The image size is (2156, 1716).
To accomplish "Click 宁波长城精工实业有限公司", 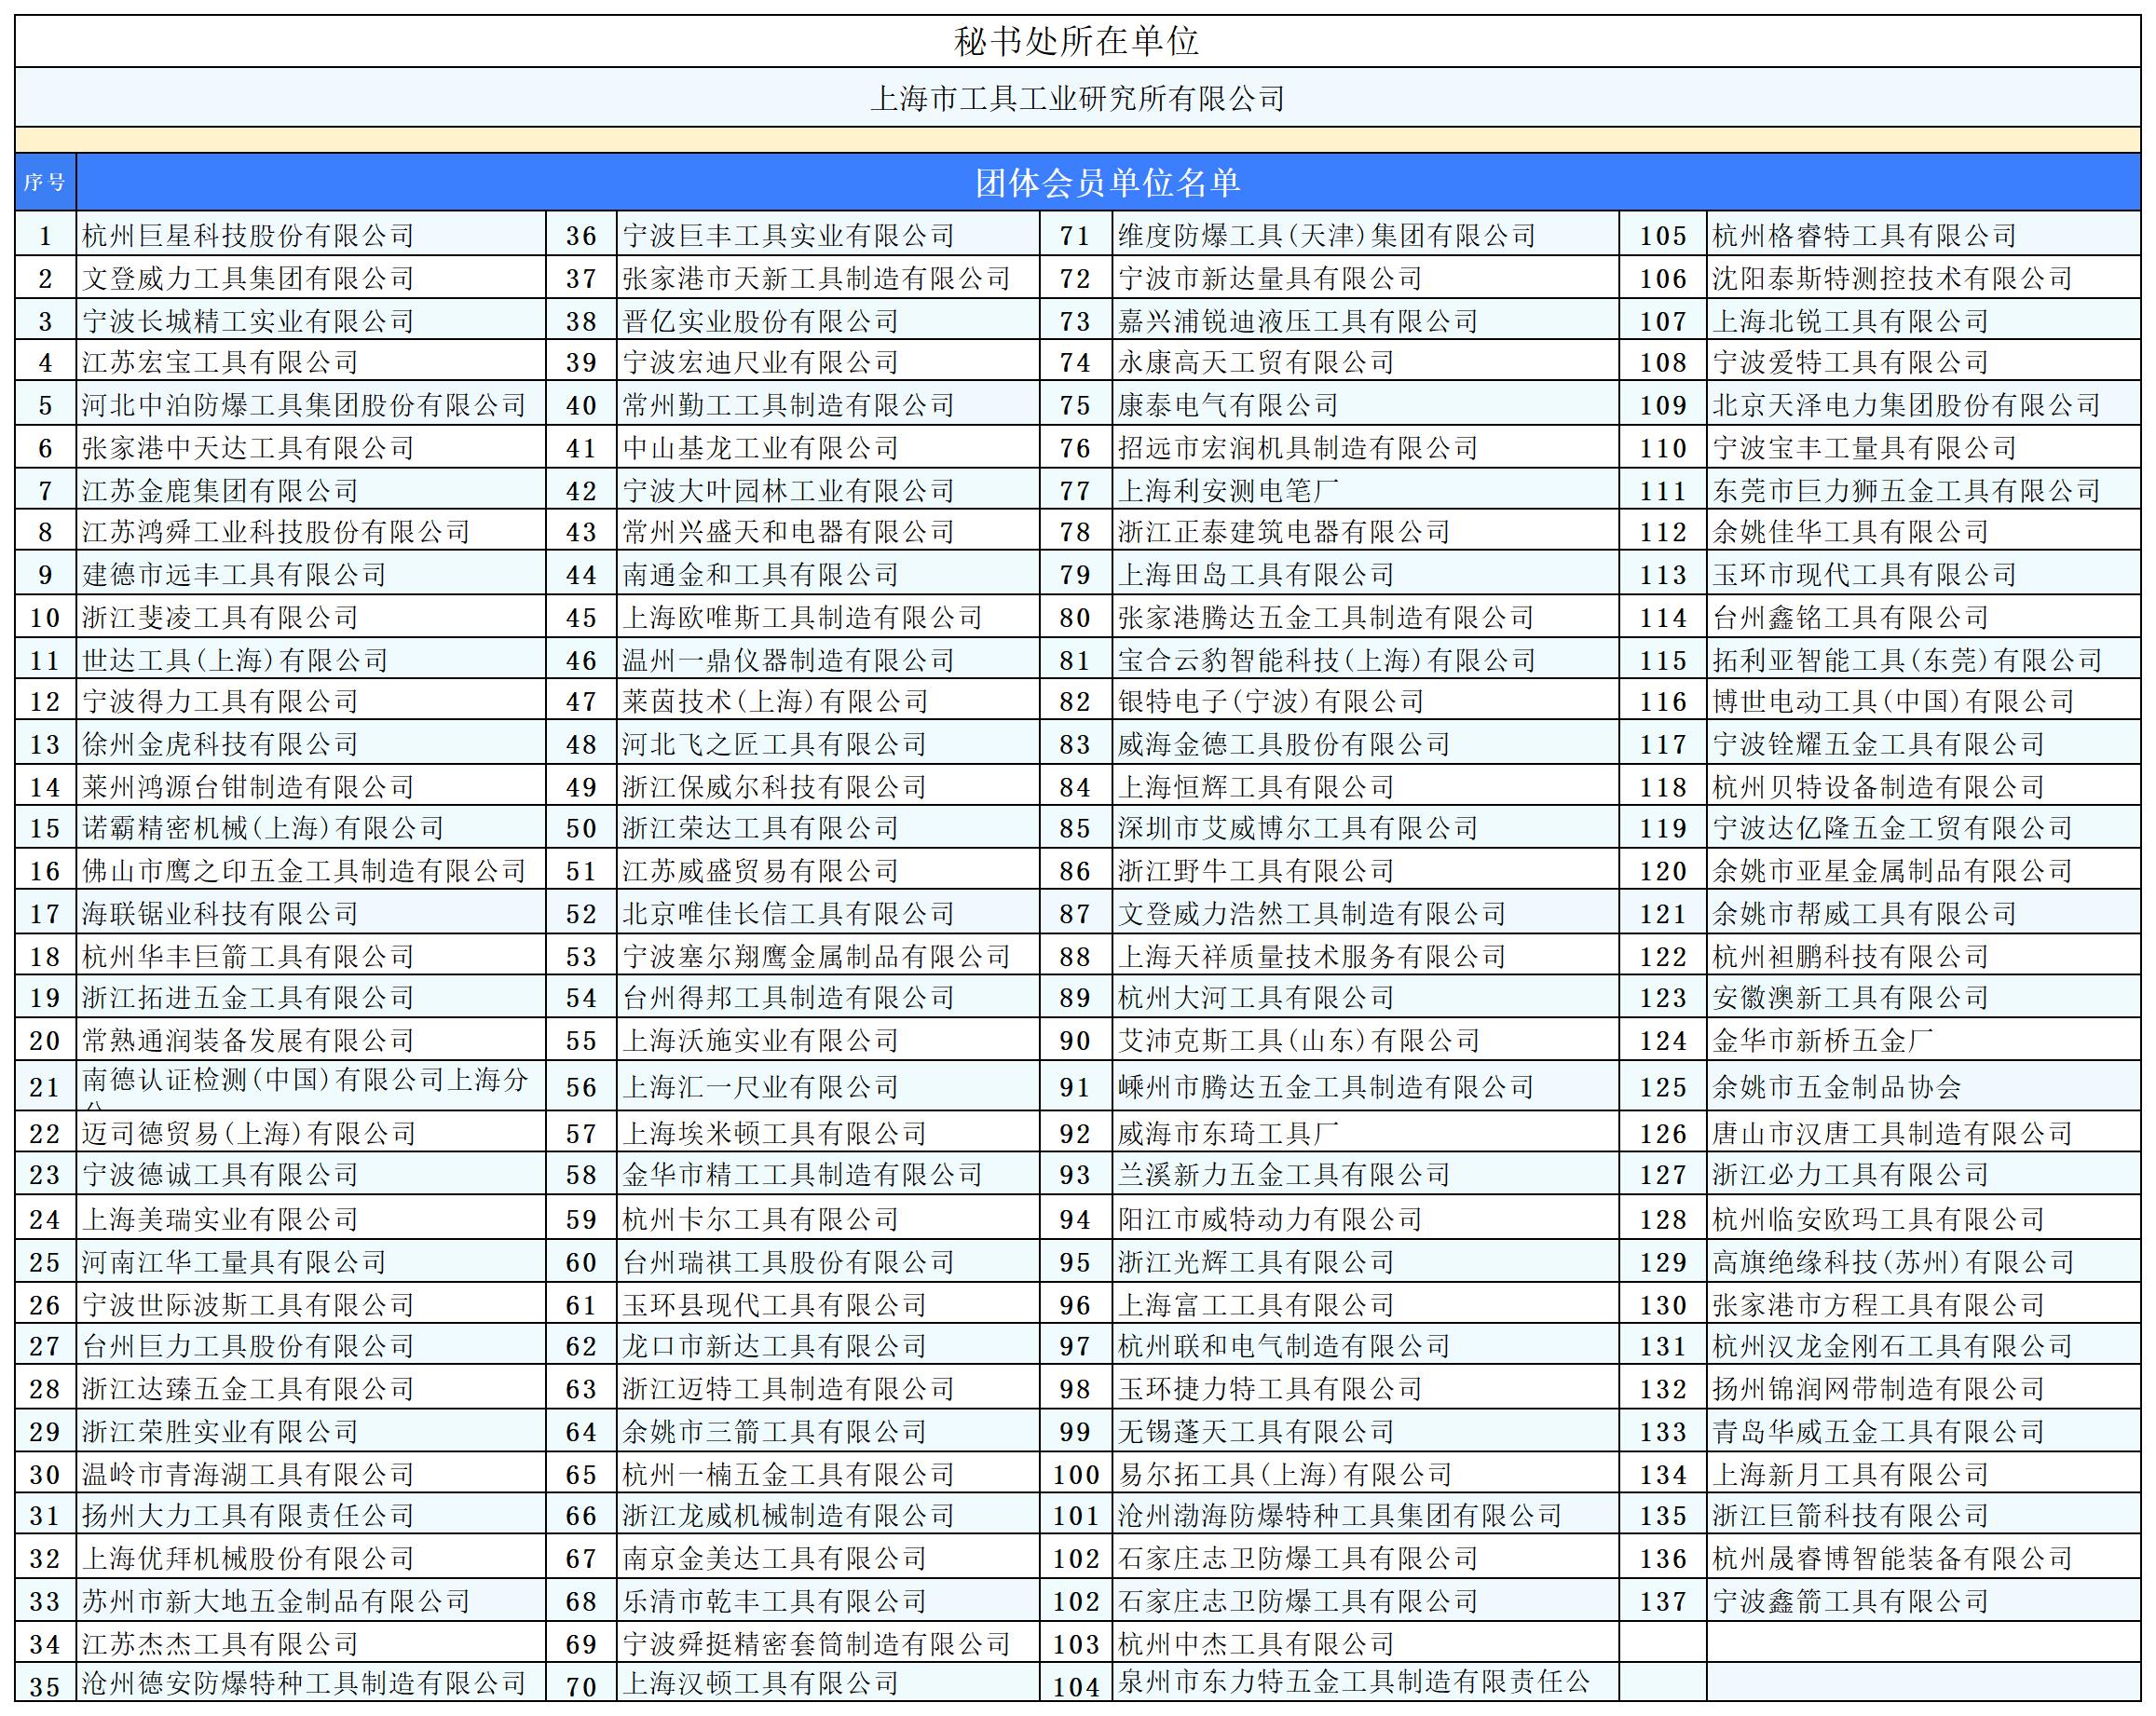I will tap(248, 321).
